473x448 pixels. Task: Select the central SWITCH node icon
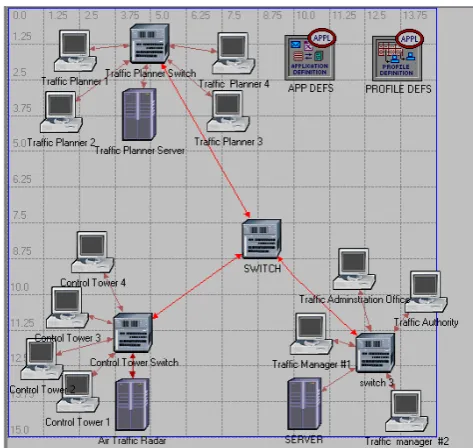(262, 239)
